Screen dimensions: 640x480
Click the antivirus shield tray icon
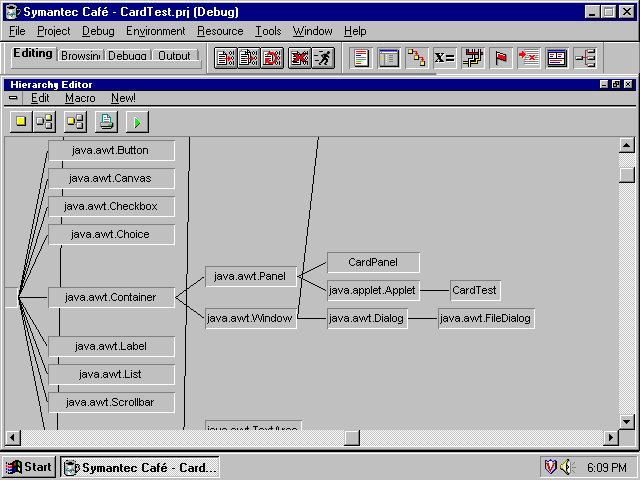(551, 467)
